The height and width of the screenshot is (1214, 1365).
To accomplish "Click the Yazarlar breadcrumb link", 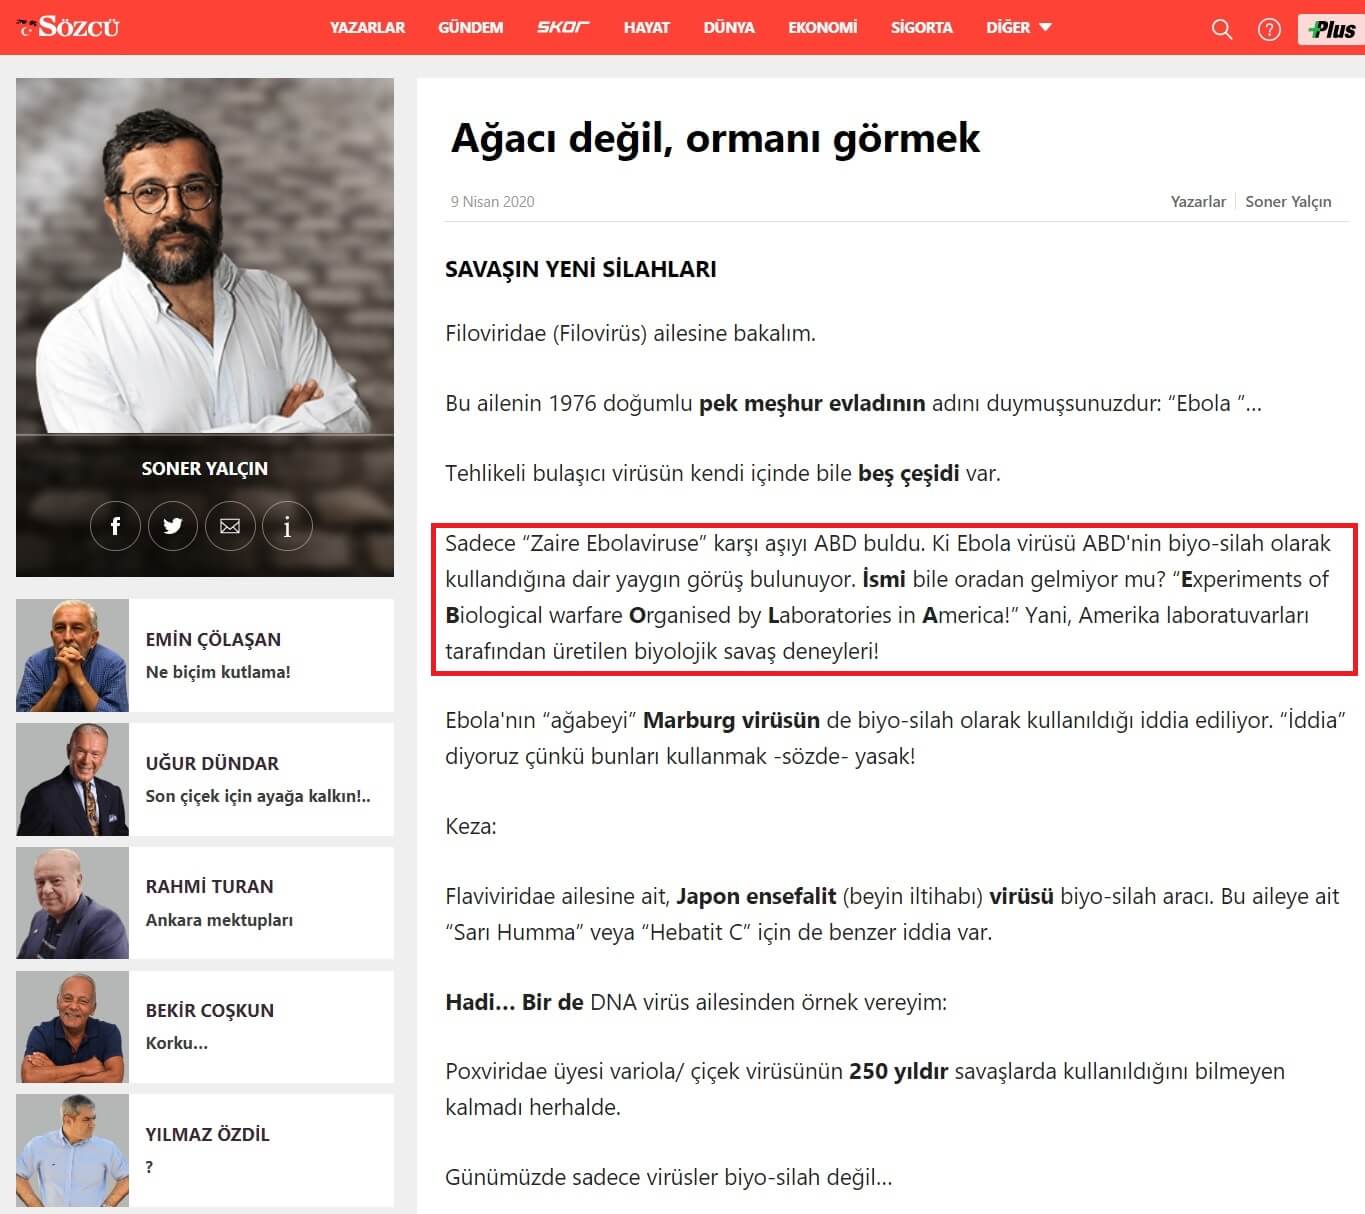I will [1197, 201].
